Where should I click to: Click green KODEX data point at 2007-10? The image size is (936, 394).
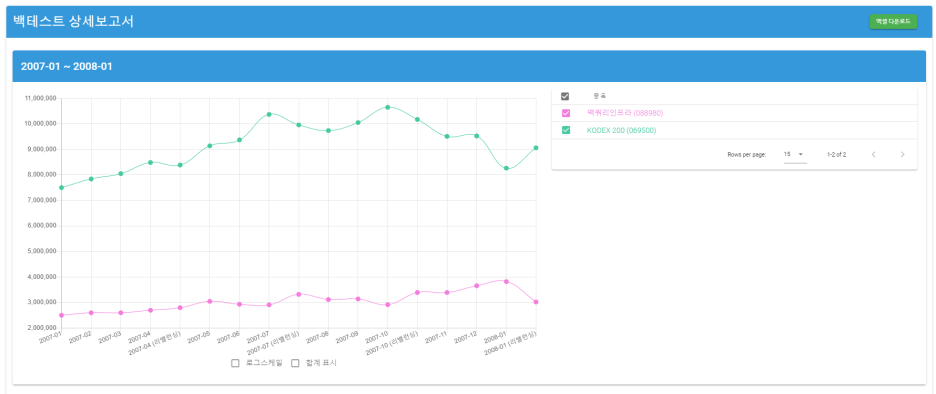pyautogui.click(x=387, y=107)
